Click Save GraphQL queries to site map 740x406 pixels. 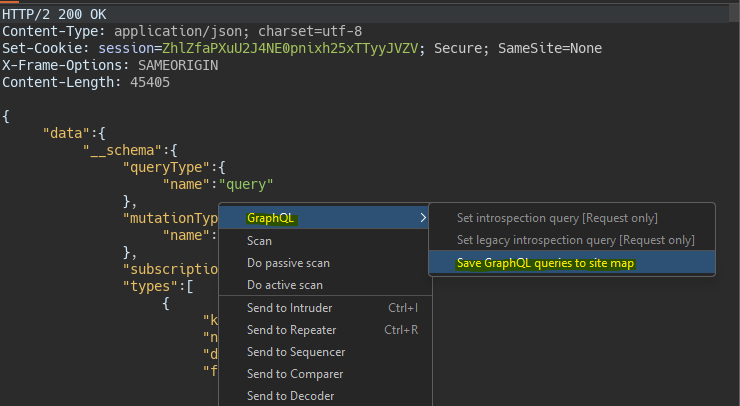(545, 263)
